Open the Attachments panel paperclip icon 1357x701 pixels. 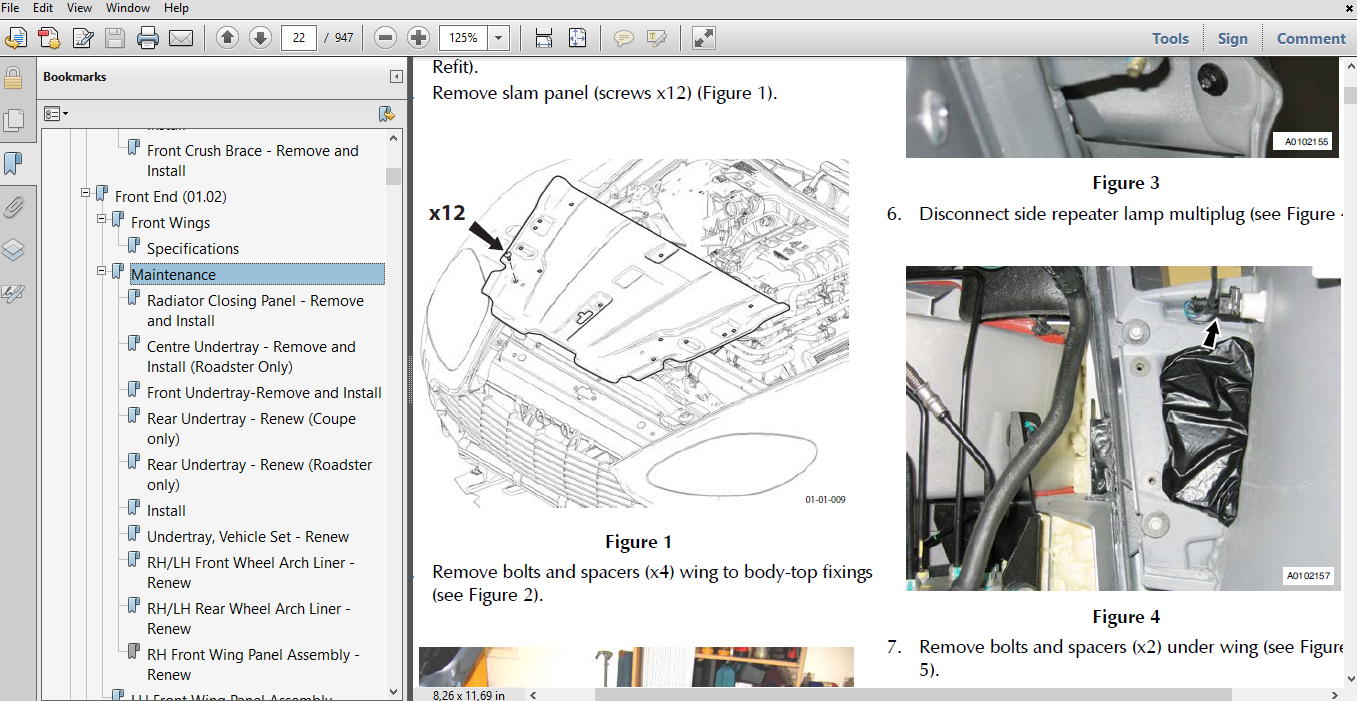(x=14, y=207)
